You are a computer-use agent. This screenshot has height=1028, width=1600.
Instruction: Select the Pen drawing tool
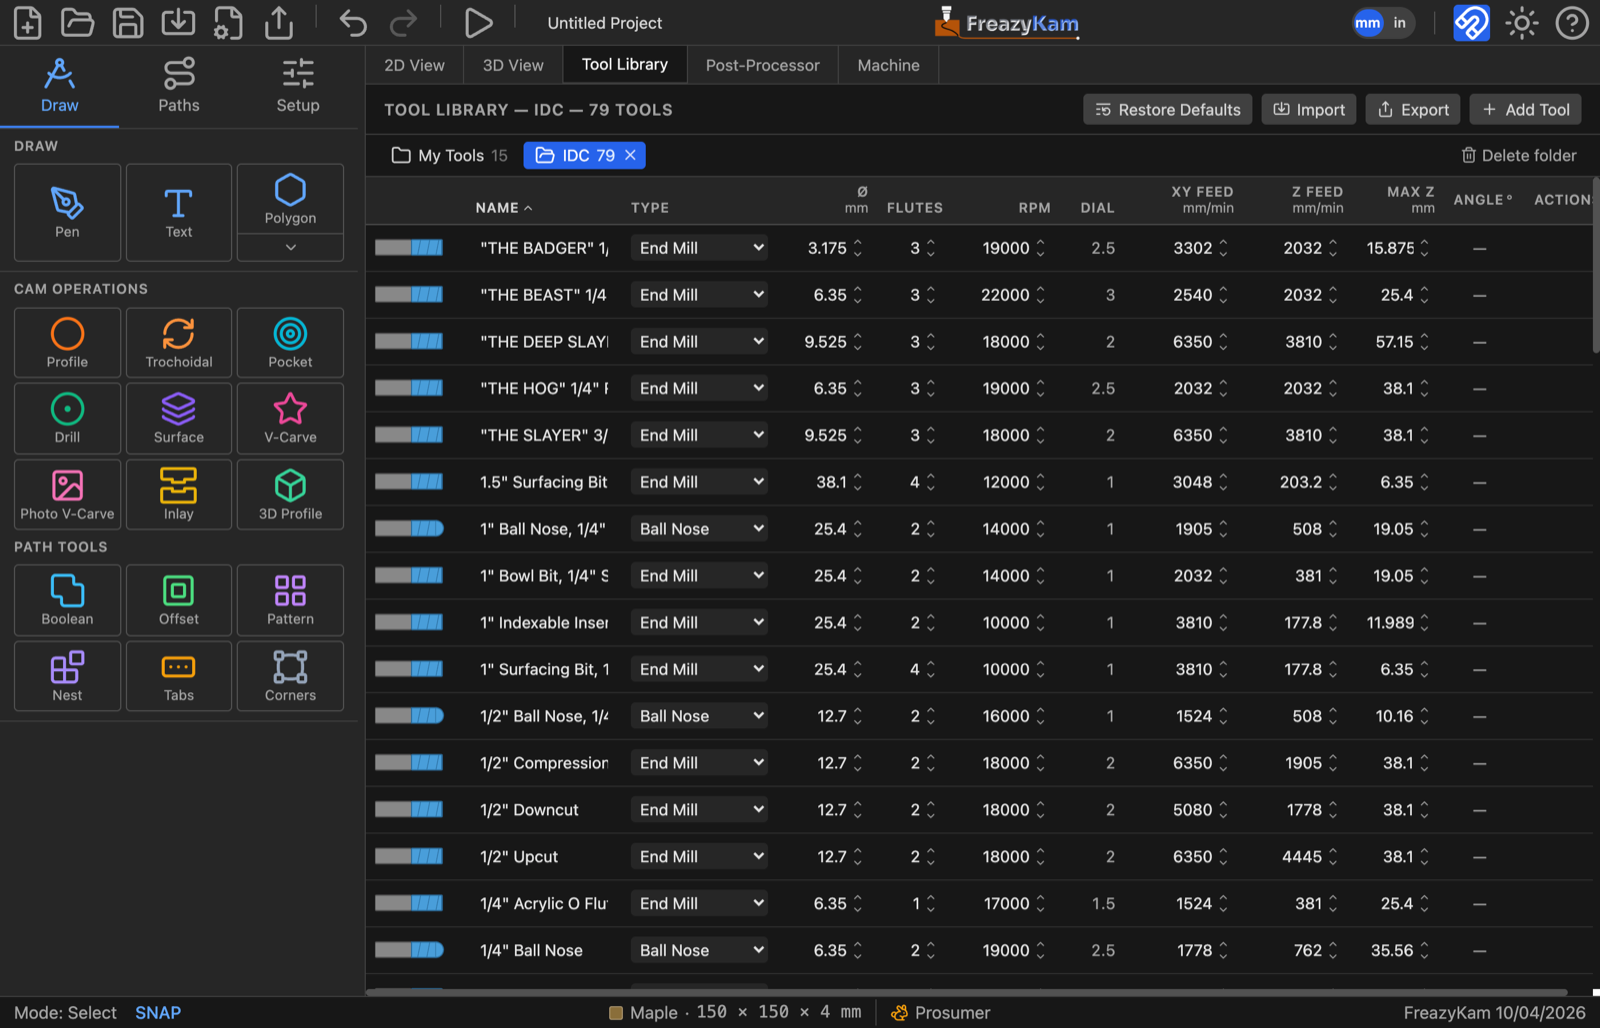click(67, 212)
